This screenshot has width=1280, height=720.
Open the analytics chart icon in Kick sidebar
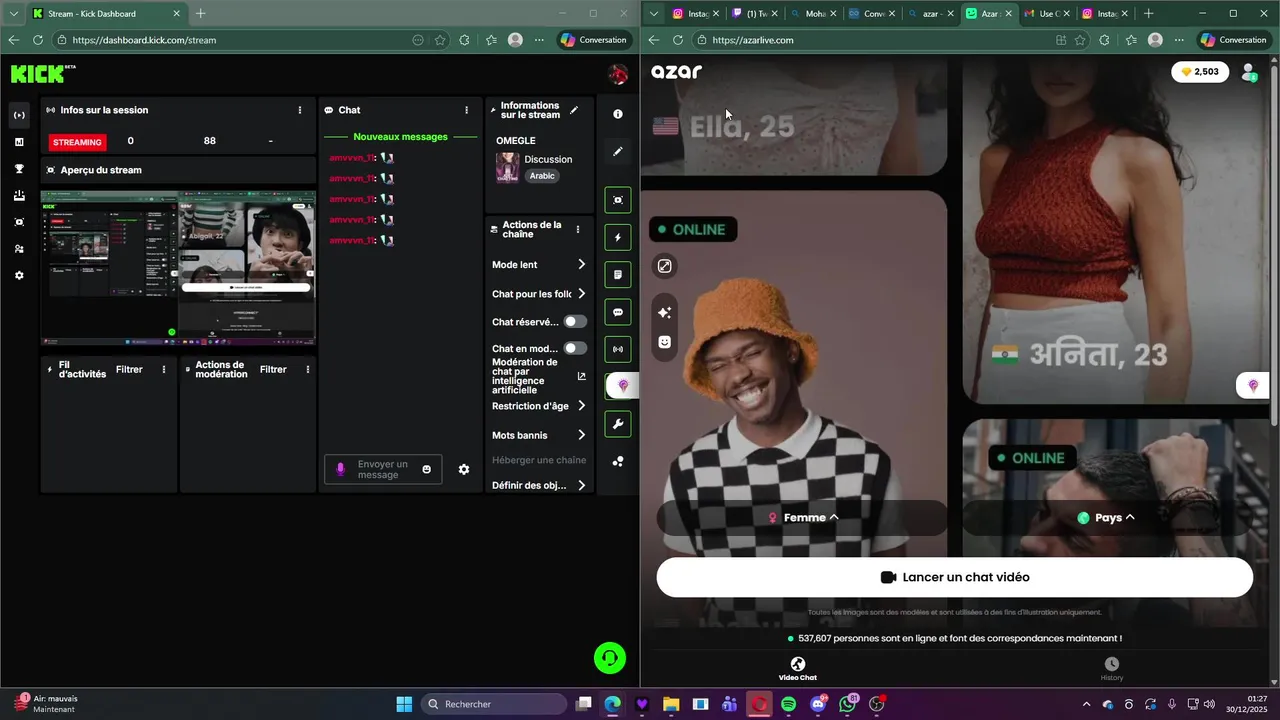point(19,142)
